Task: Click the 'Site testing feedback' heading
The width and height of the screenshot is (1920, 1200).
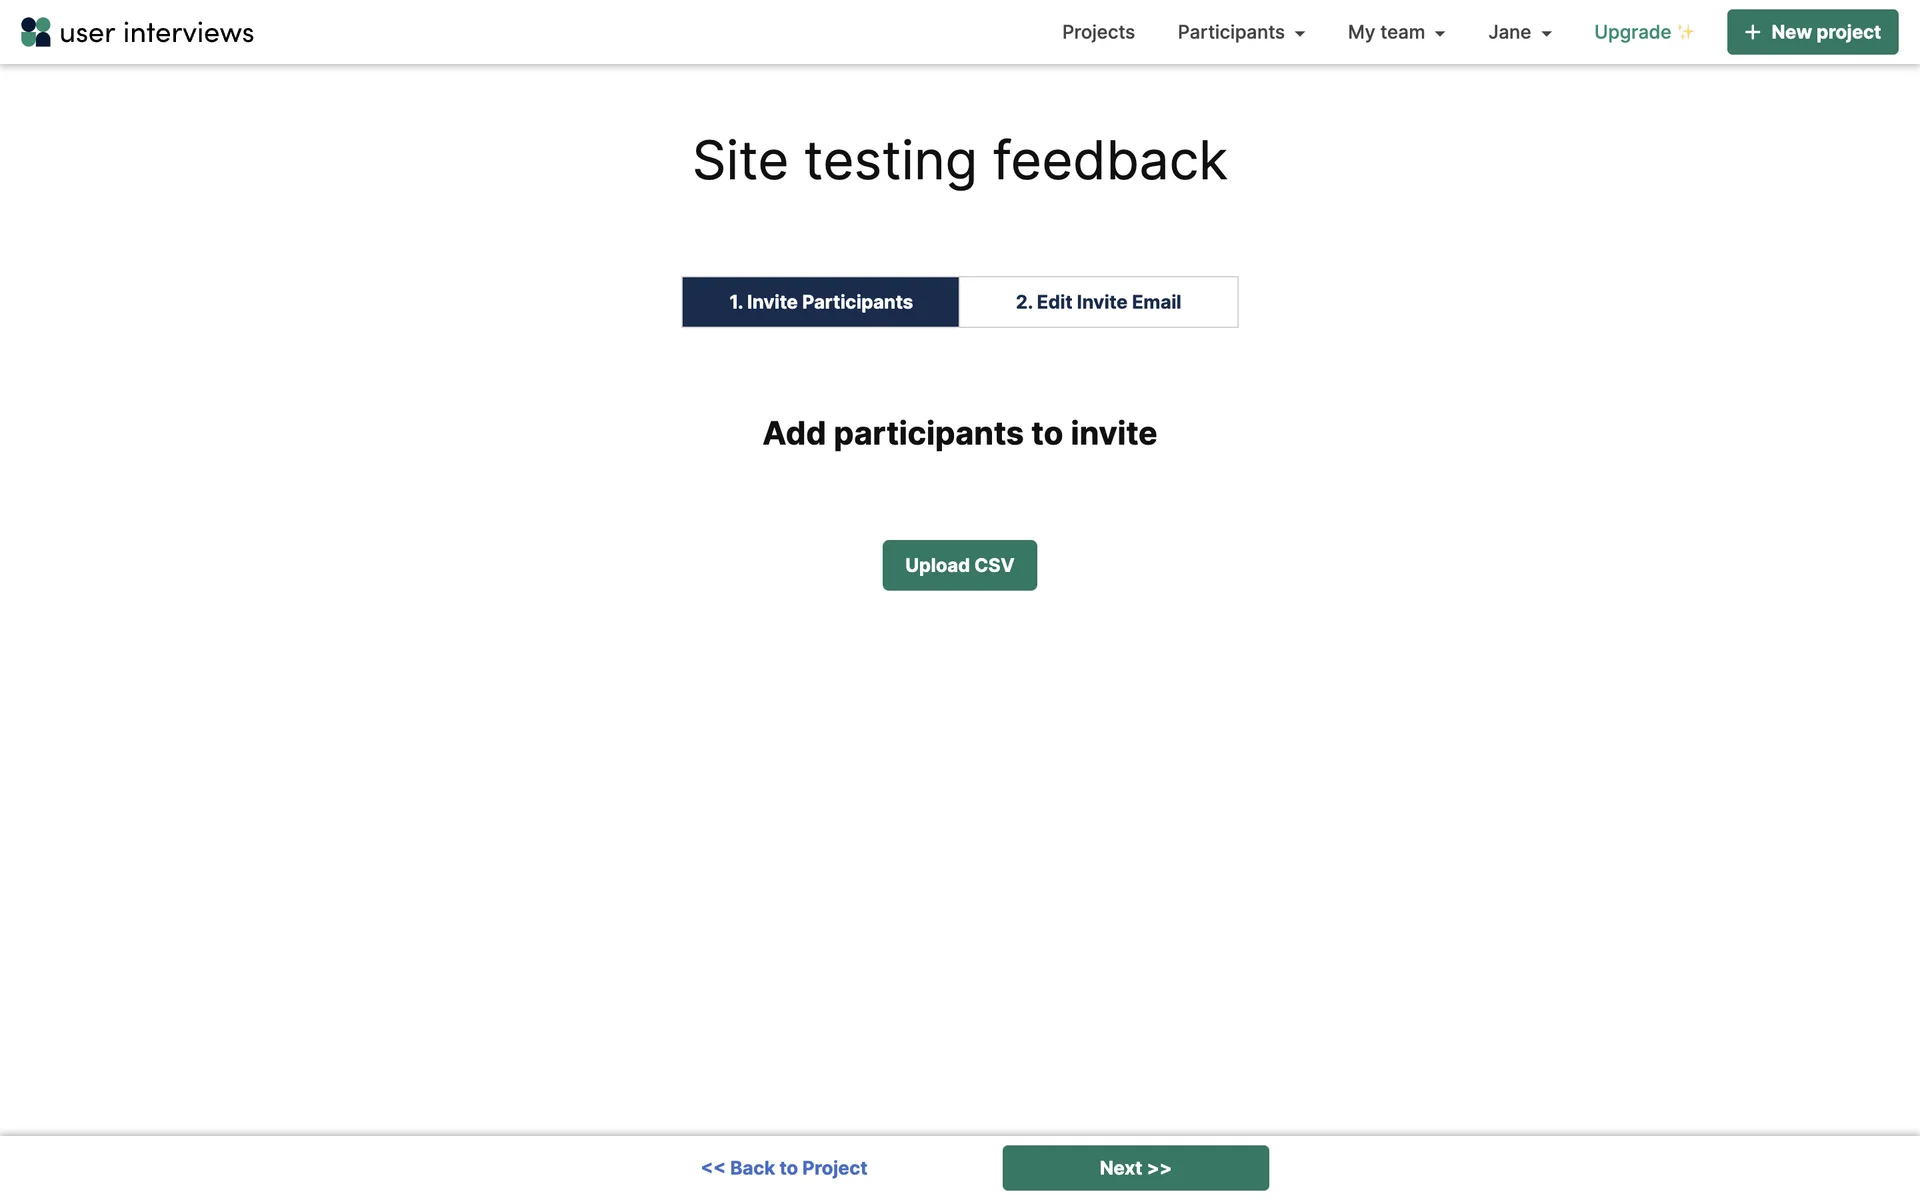Action: point(959,161)
